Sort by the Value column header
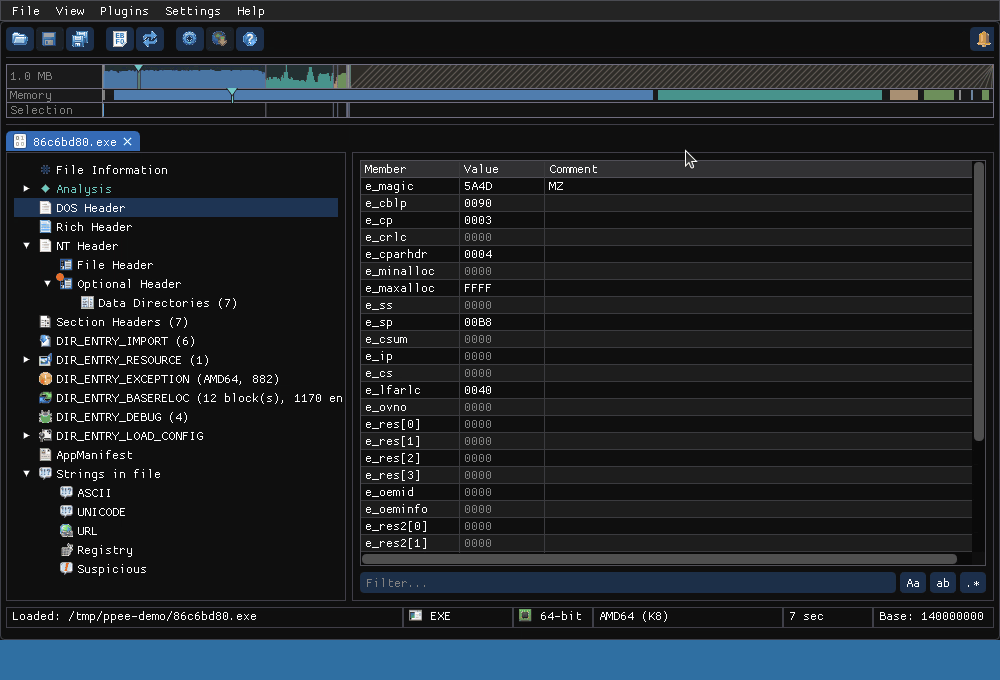Viewport: 1000px width, 680px height. 502,169
